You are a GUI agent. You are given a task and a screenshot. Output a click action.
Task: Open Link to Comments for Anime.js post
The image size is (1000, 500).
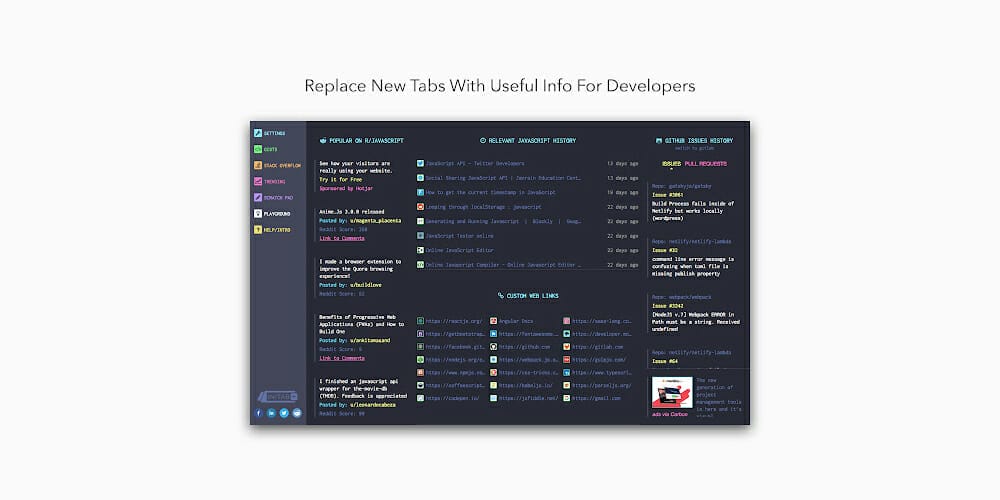click(x=342, y=238)
